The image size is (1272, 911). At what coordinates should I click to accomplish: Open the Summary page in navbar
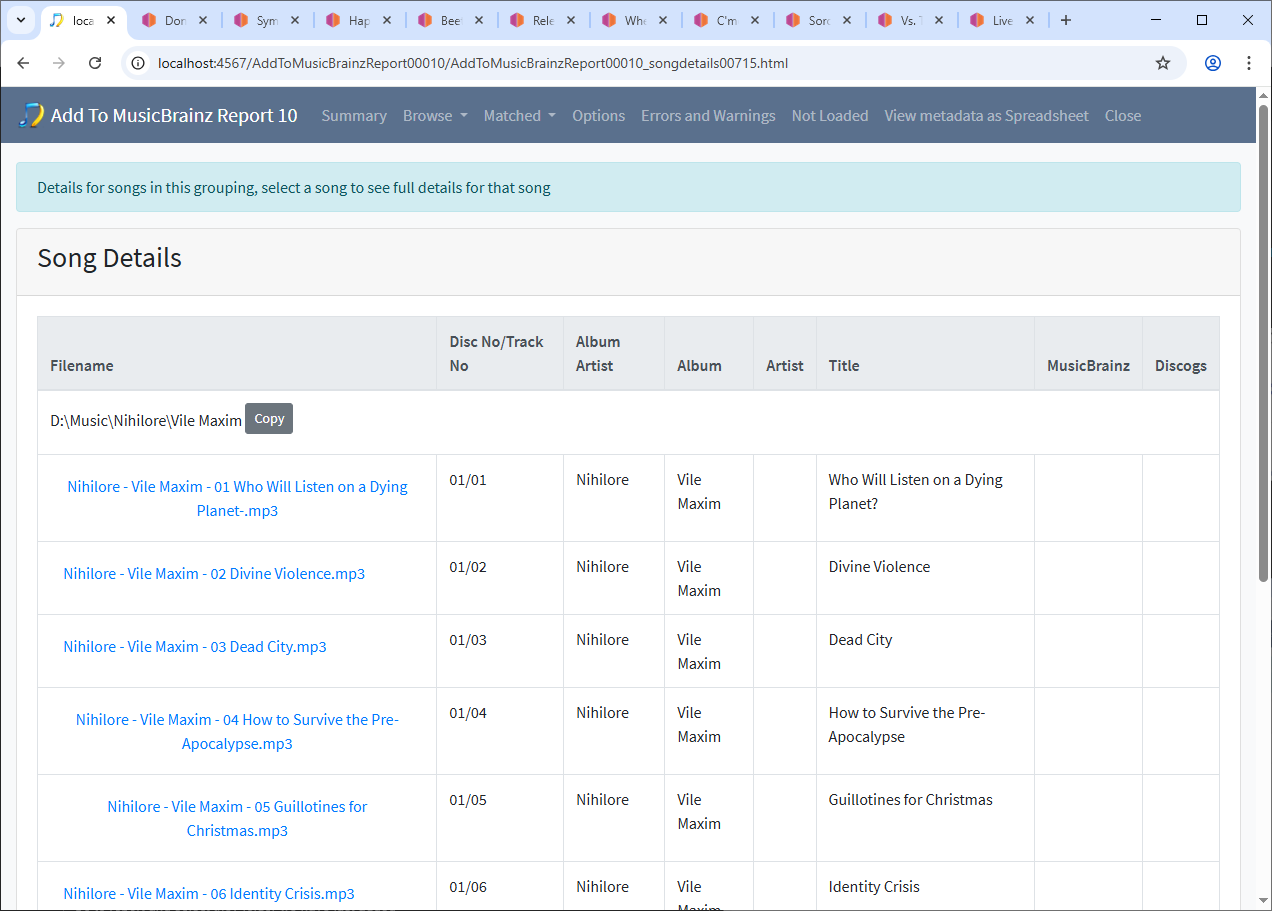pos(354,115)
